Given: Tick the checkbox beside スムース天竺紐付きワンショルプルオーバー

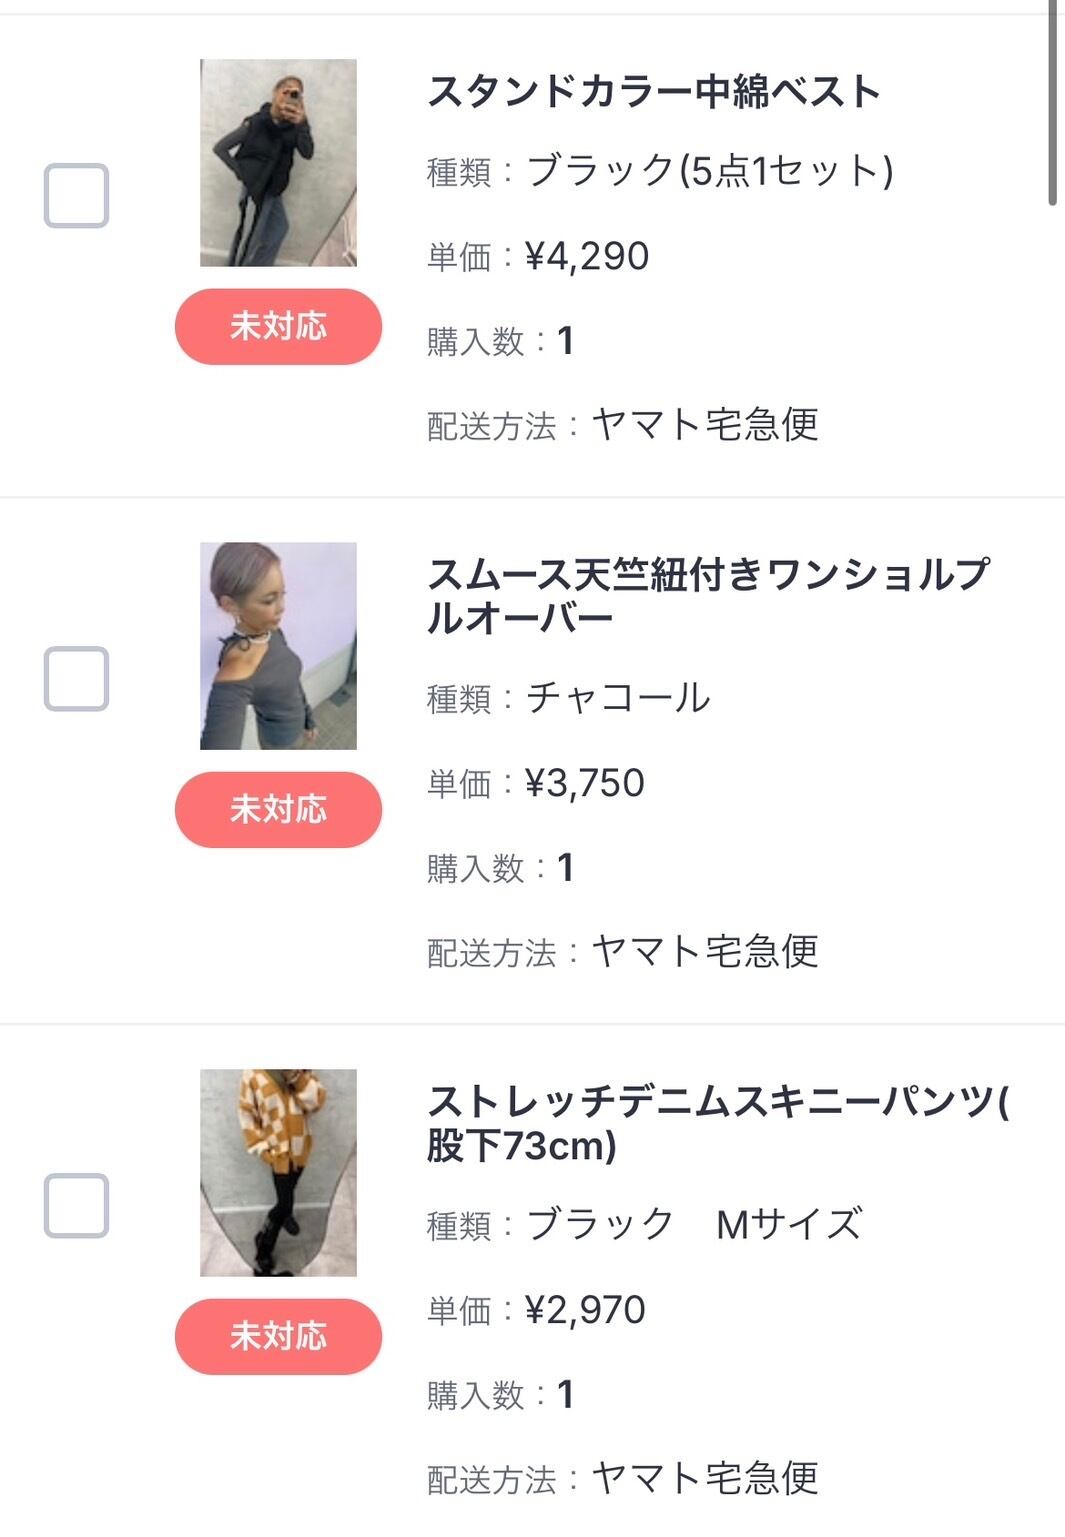Looking at the screenshot, I should [76, 679].
